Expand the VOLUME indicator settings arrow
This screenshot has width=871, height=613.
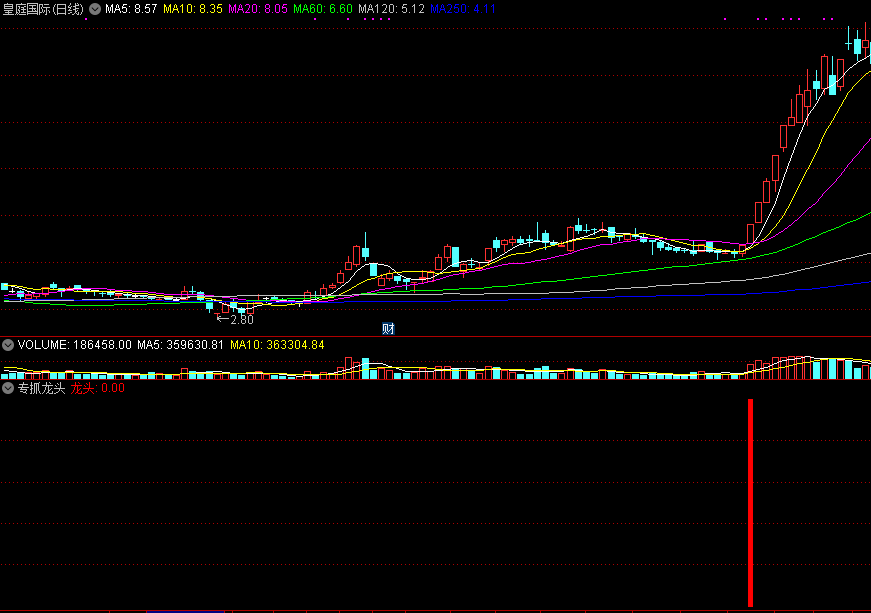pyautogui.click(x=8, y=345)
